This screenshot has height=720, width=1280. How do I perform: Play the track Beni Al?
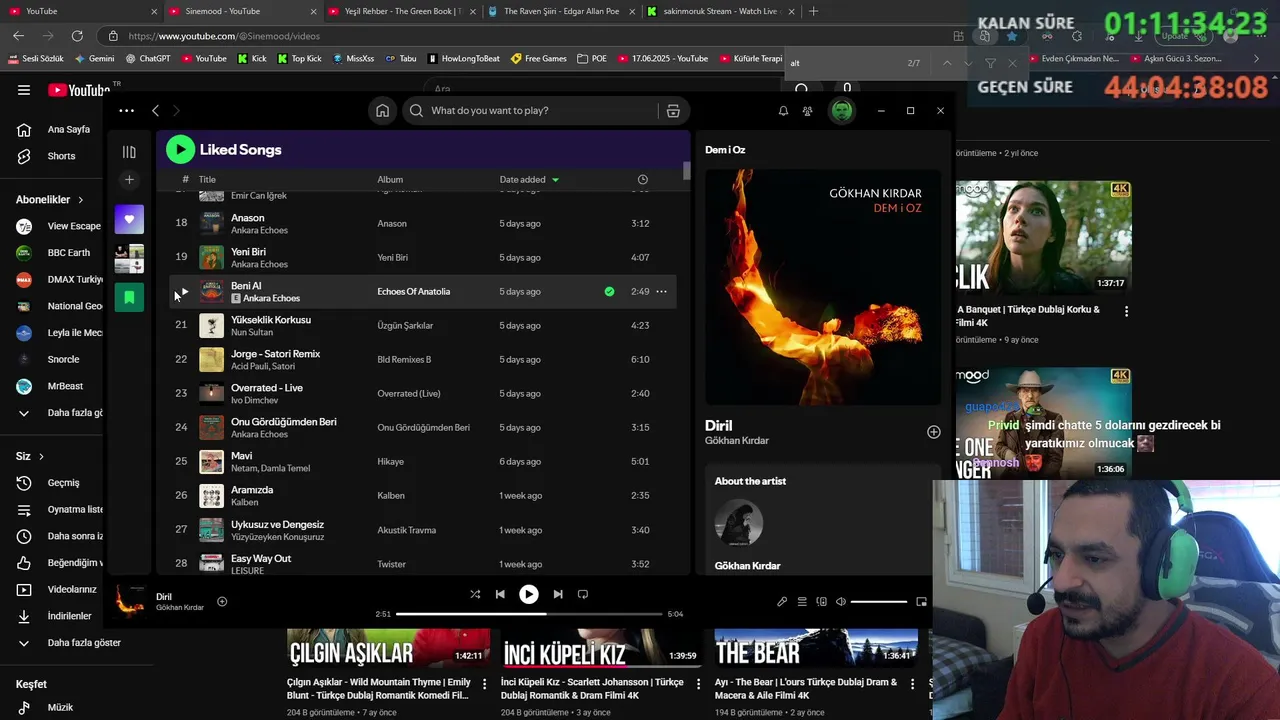[183, 292]
